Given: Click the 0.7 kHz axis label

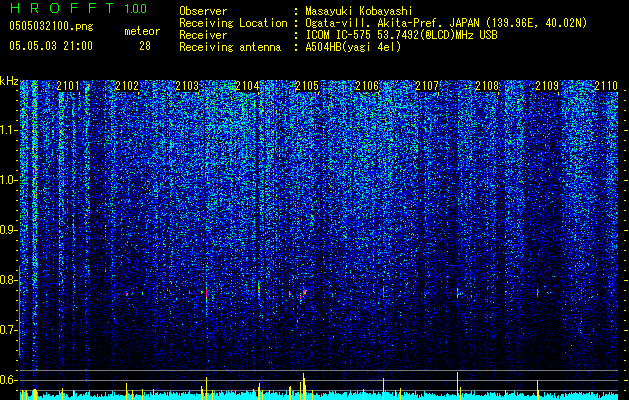Looking at the screenshot, I should pyautogui.click(x=9, y=330).
